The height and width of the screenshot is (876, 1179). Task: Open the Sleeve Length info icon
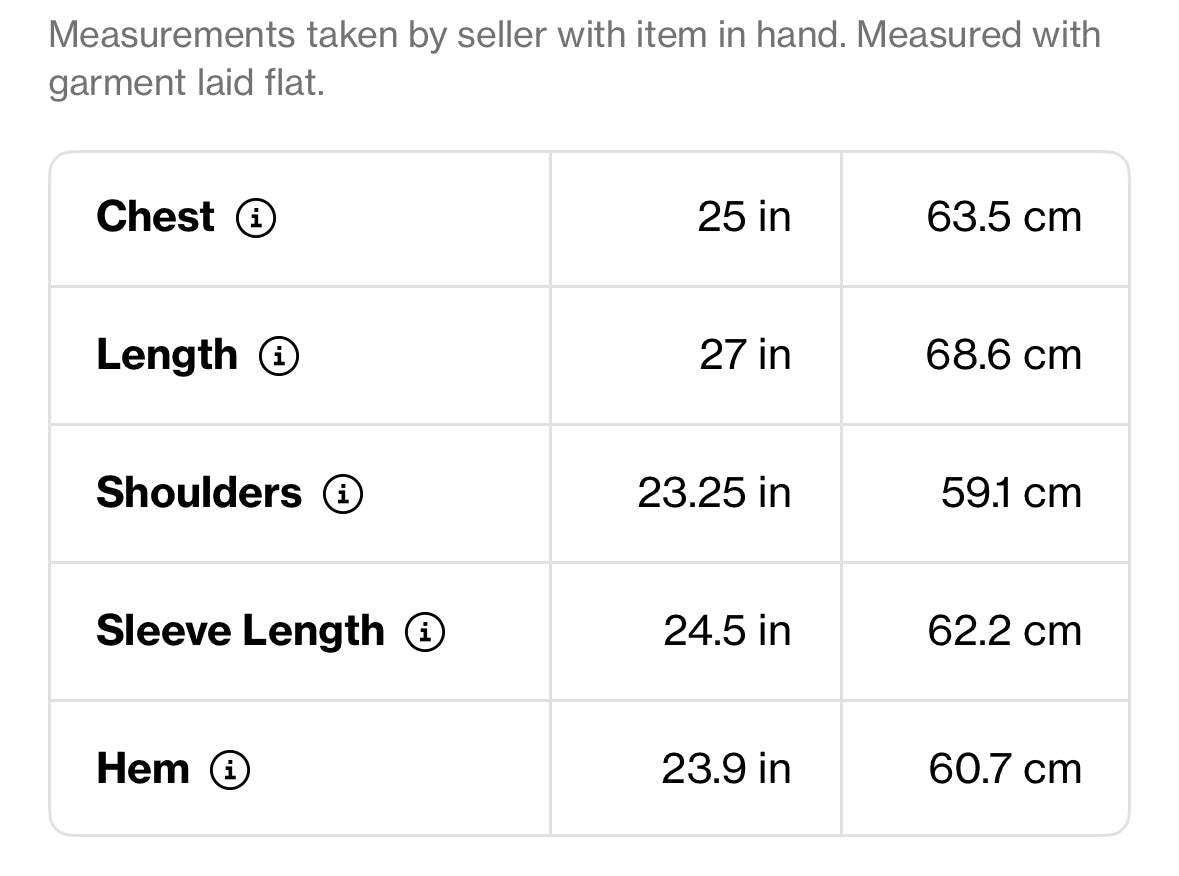click(425, 632)
